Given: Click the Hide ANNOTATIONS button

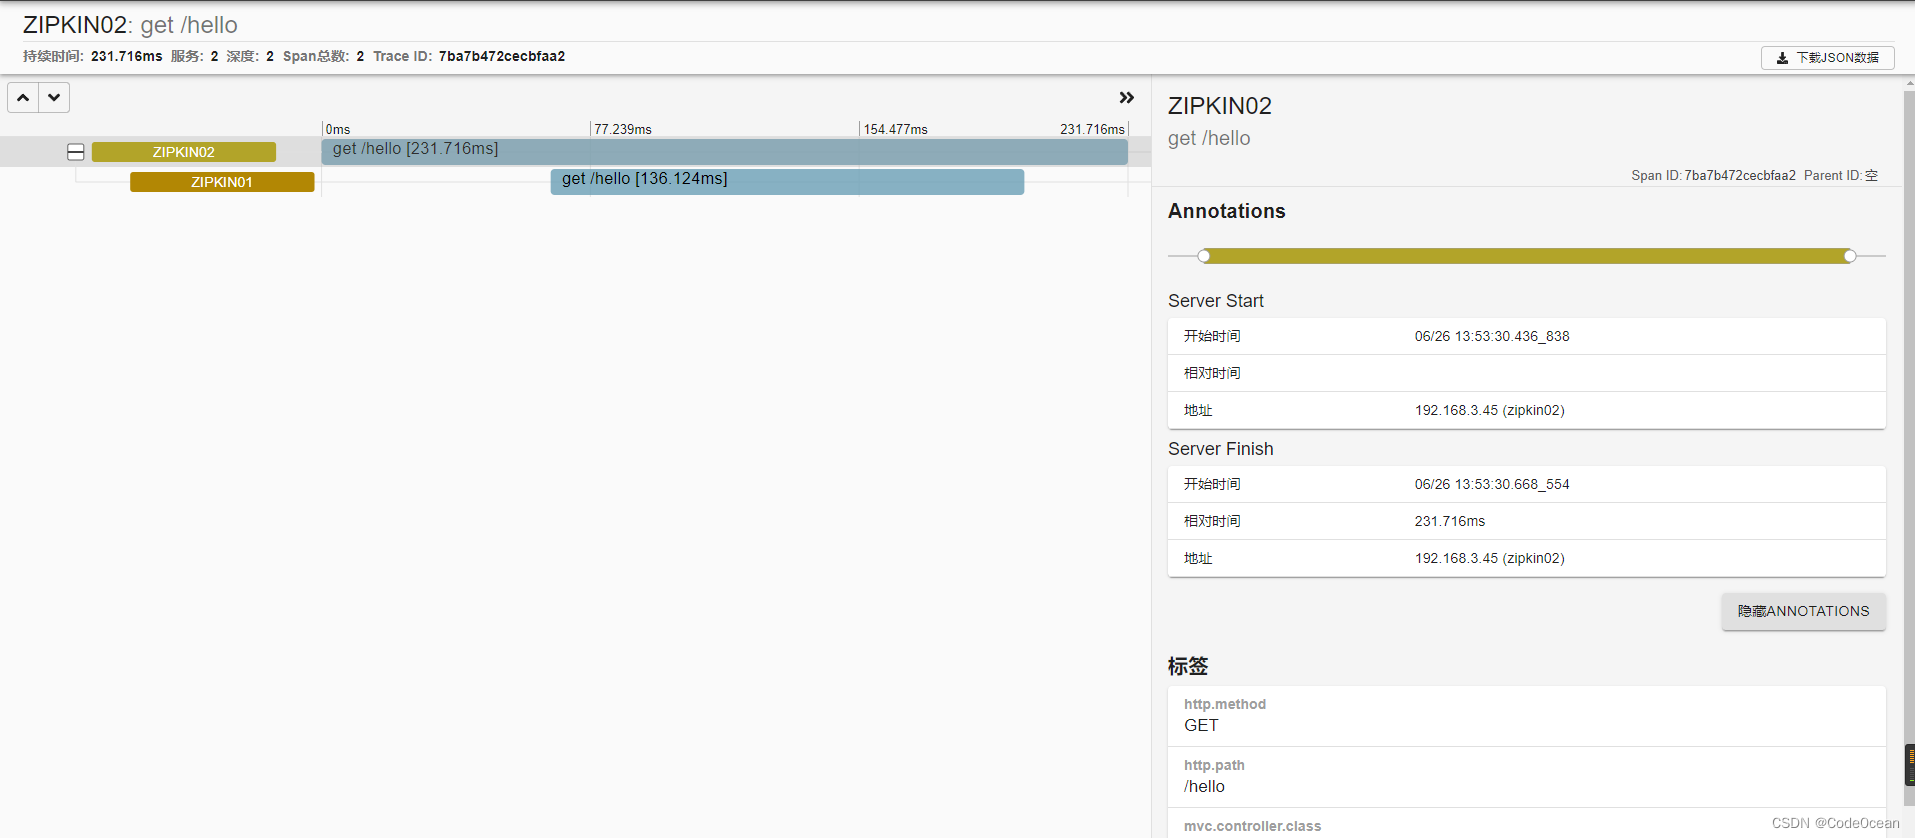Looking at the screenshot, I should tap(1803, 611).
